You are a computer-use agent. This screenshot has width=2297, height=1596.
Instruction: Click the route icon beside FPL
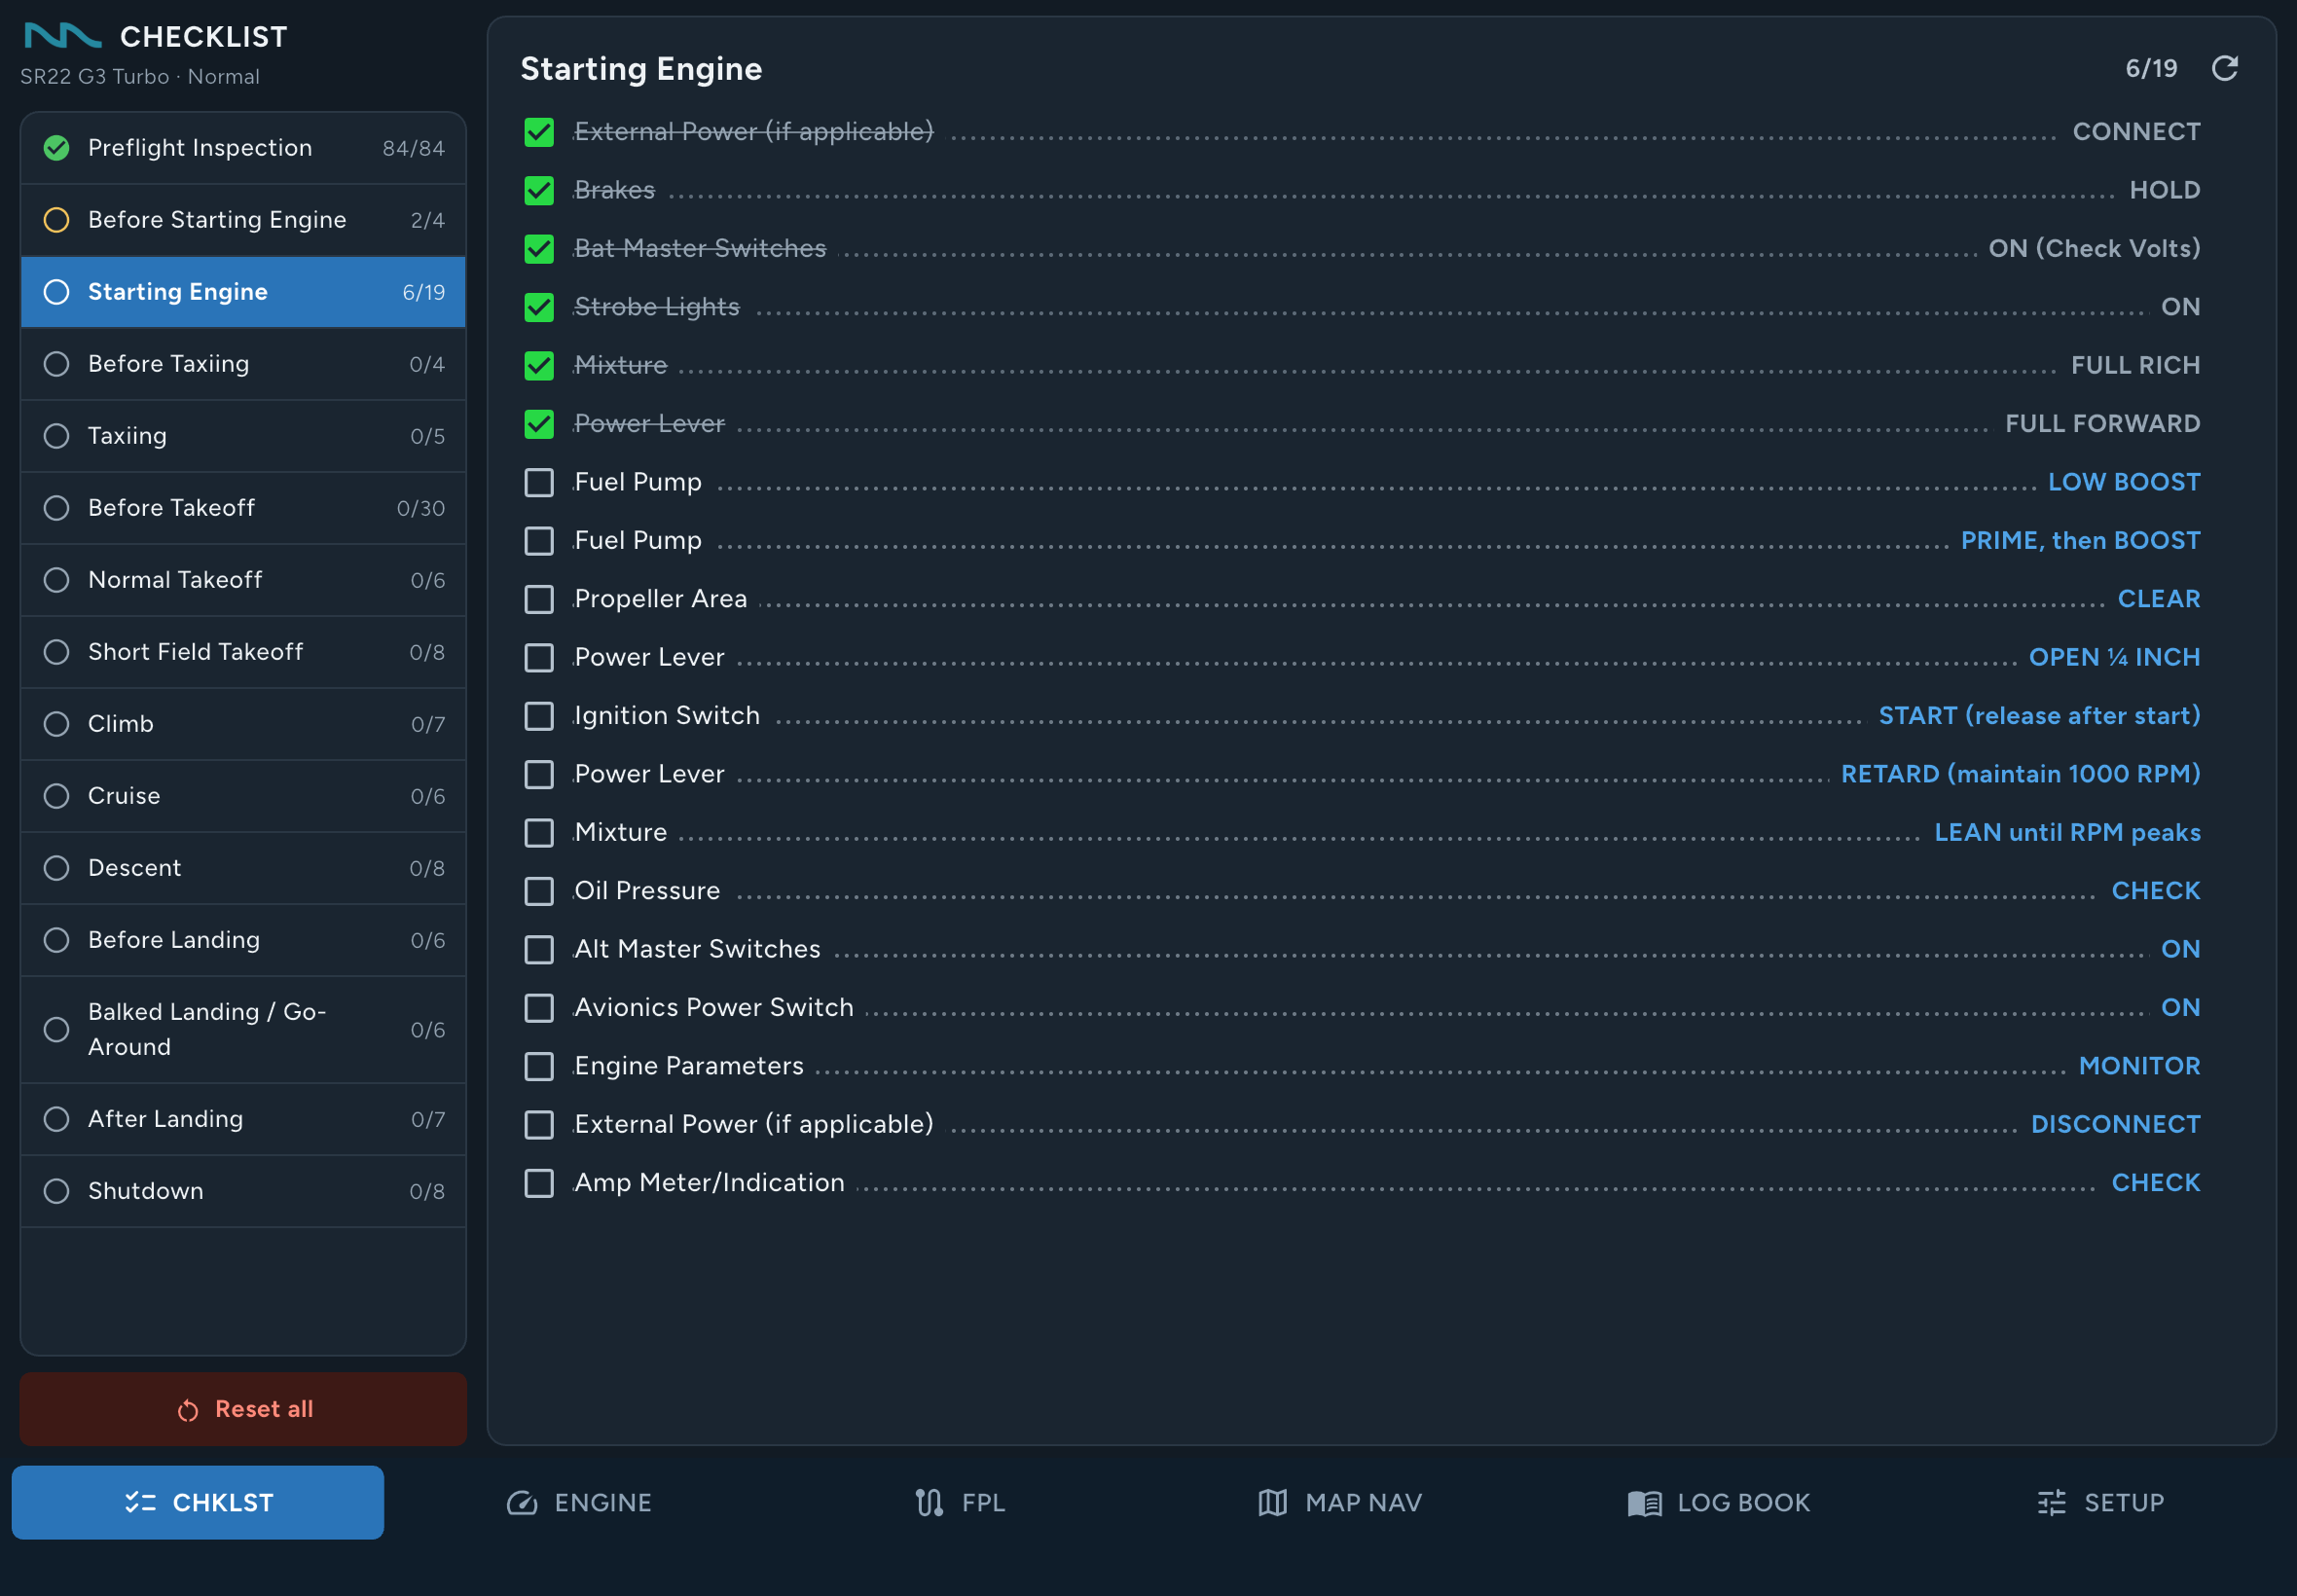click(929, 1502)
